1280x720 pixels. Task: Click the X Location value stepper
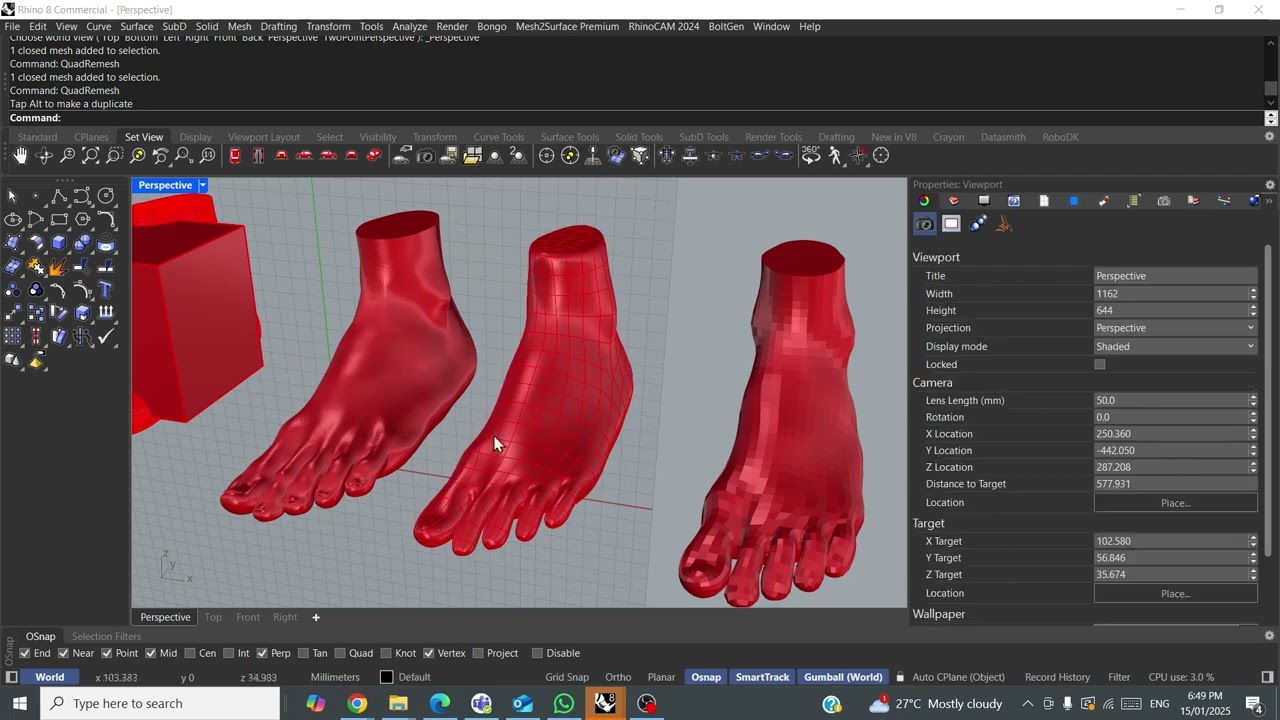1253,434
